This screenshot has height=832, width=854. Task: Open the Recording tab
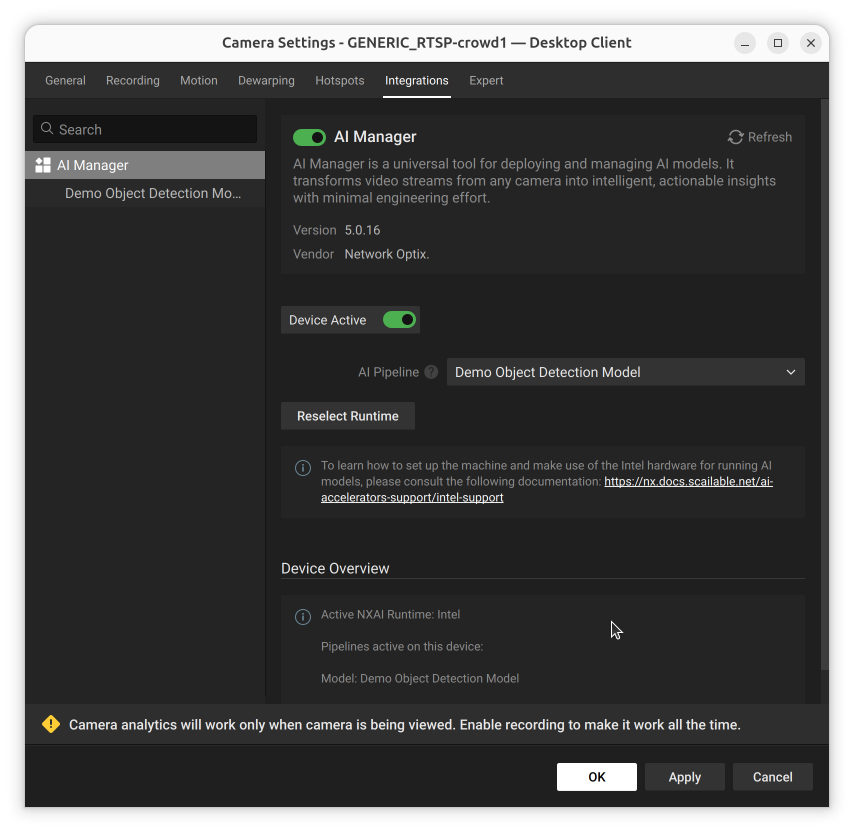pyautogui.click(x=133, y=81)
